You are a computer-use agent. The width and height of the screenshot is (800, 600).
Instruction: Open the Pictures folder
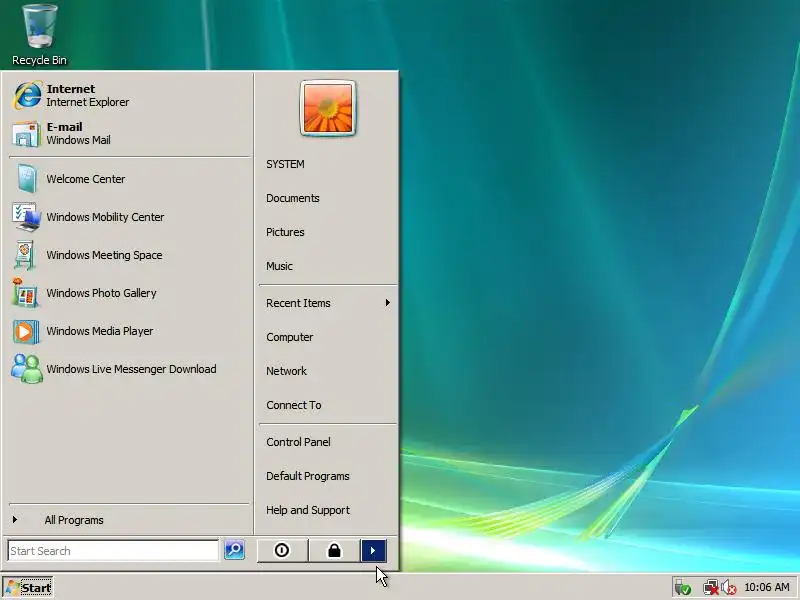point(285,232)
